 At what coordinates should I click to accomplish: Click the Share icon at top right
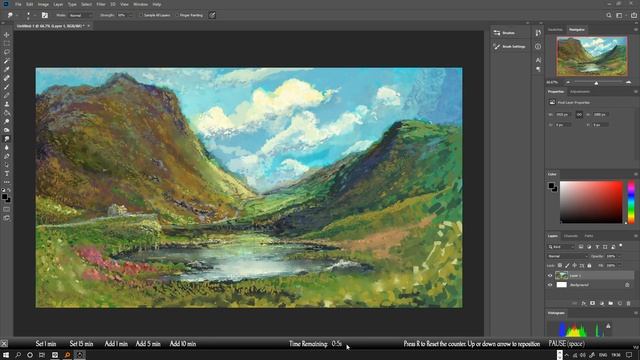[x=634, y=15]
